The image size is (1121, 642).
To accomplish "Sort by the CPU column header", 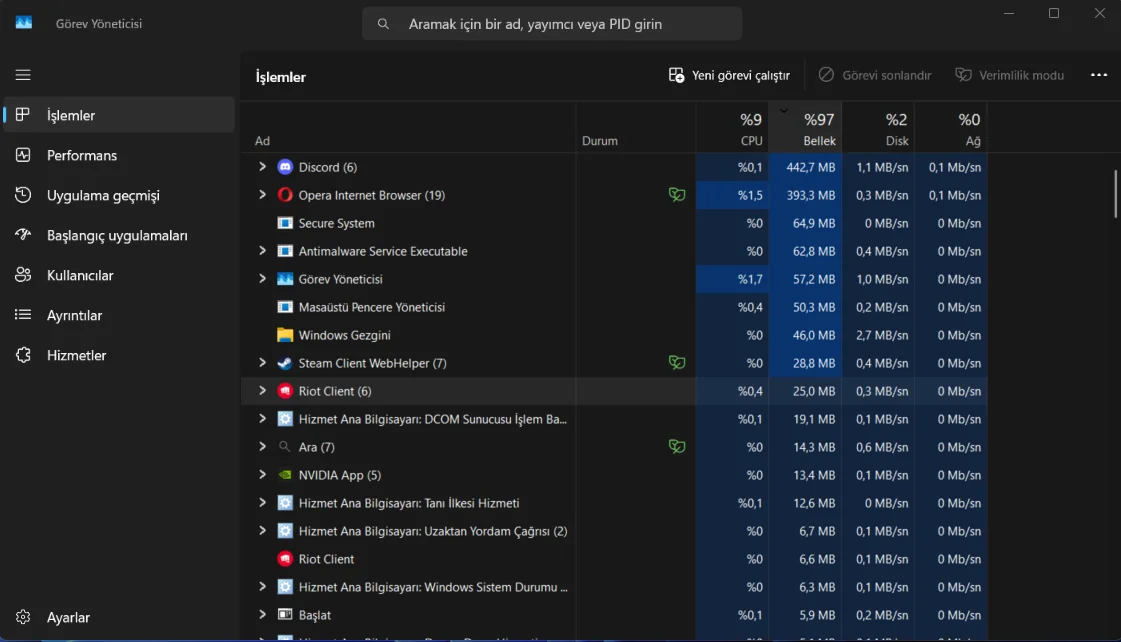I will pyautogui.click(x=732, y=128).
